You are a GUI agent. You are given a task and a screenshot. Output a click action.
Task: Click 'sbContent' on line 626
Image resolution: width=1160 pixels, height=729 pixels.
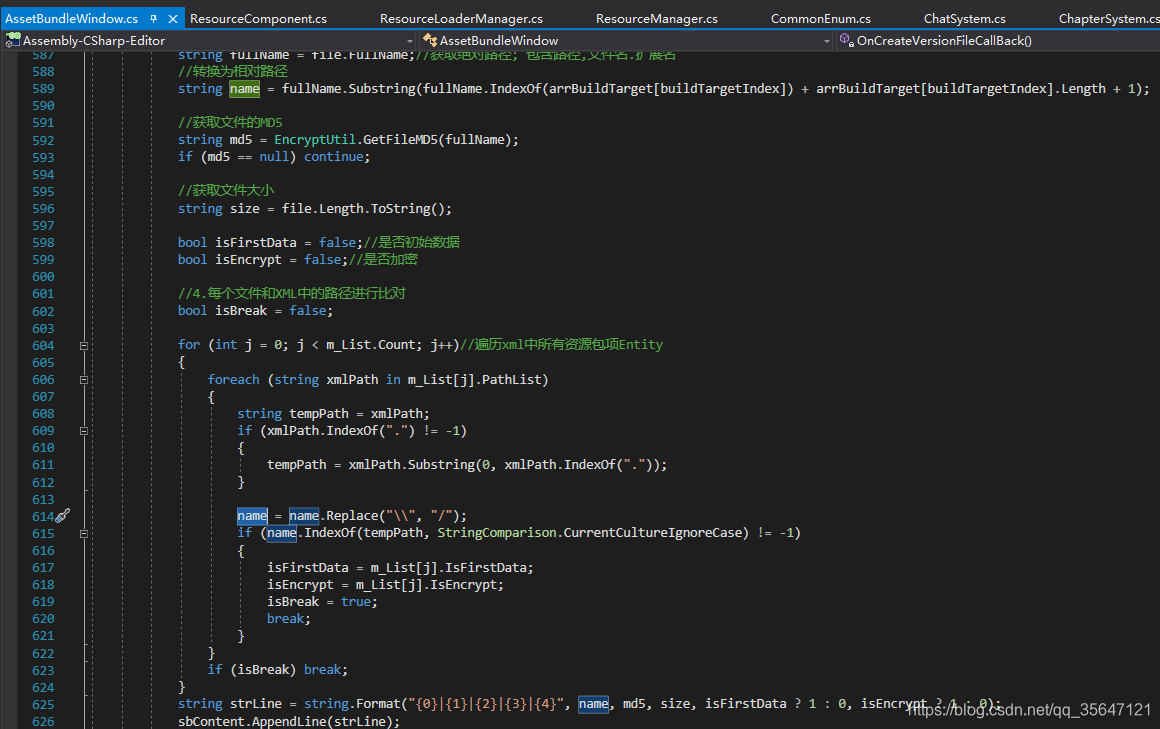pyautogui.click(x=211, y=722)
